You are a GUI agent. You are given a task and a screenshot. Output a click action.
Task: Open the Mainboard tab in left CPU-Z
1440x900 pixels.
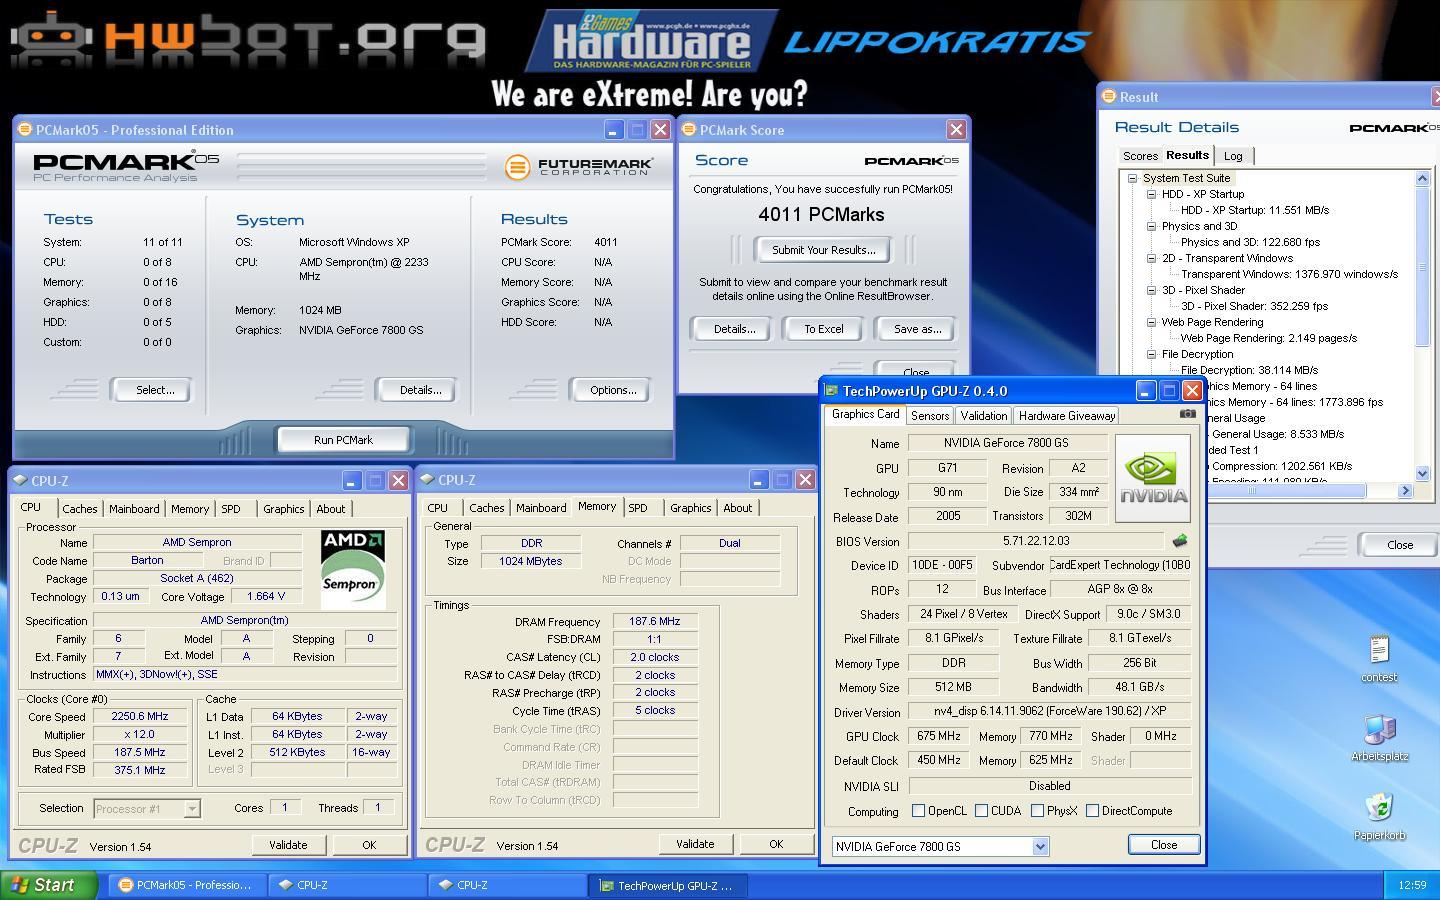pyautogui.click(x=134, y=509)
